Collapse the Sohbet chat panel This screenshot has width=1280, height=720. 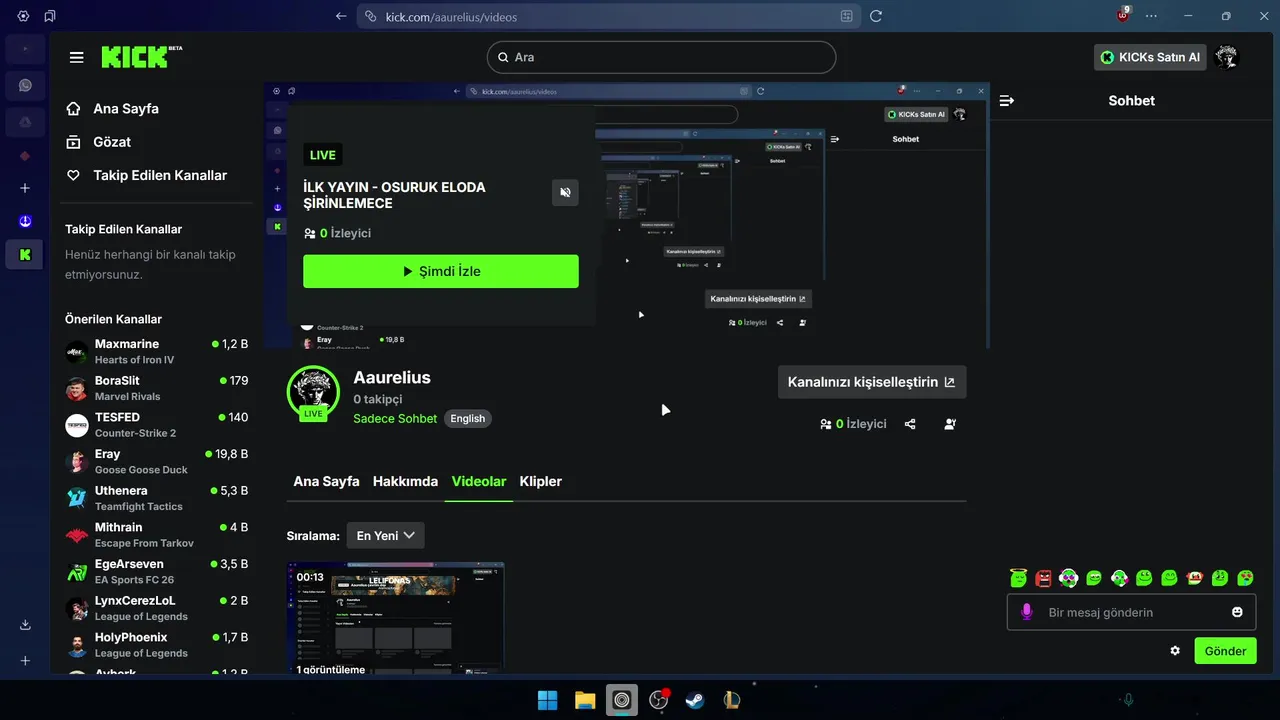[x=1007, y=101]
